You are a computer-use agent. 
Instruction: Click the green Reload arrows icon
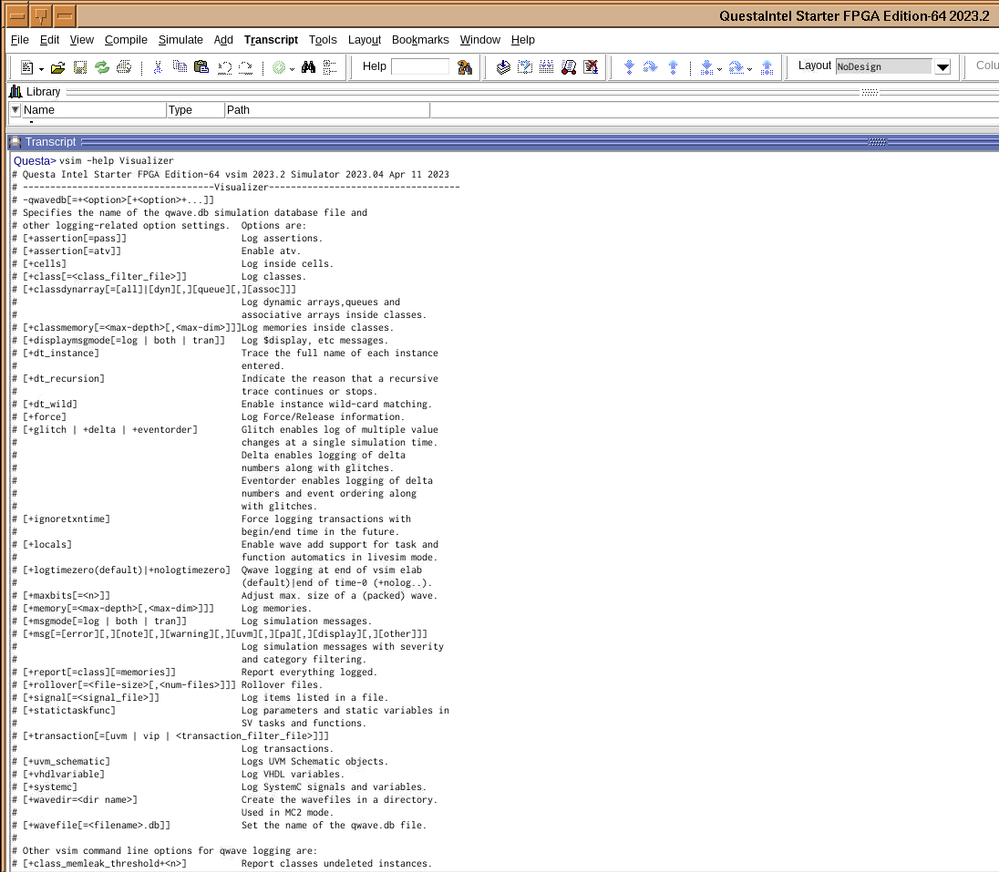click(x=102, y=67)
